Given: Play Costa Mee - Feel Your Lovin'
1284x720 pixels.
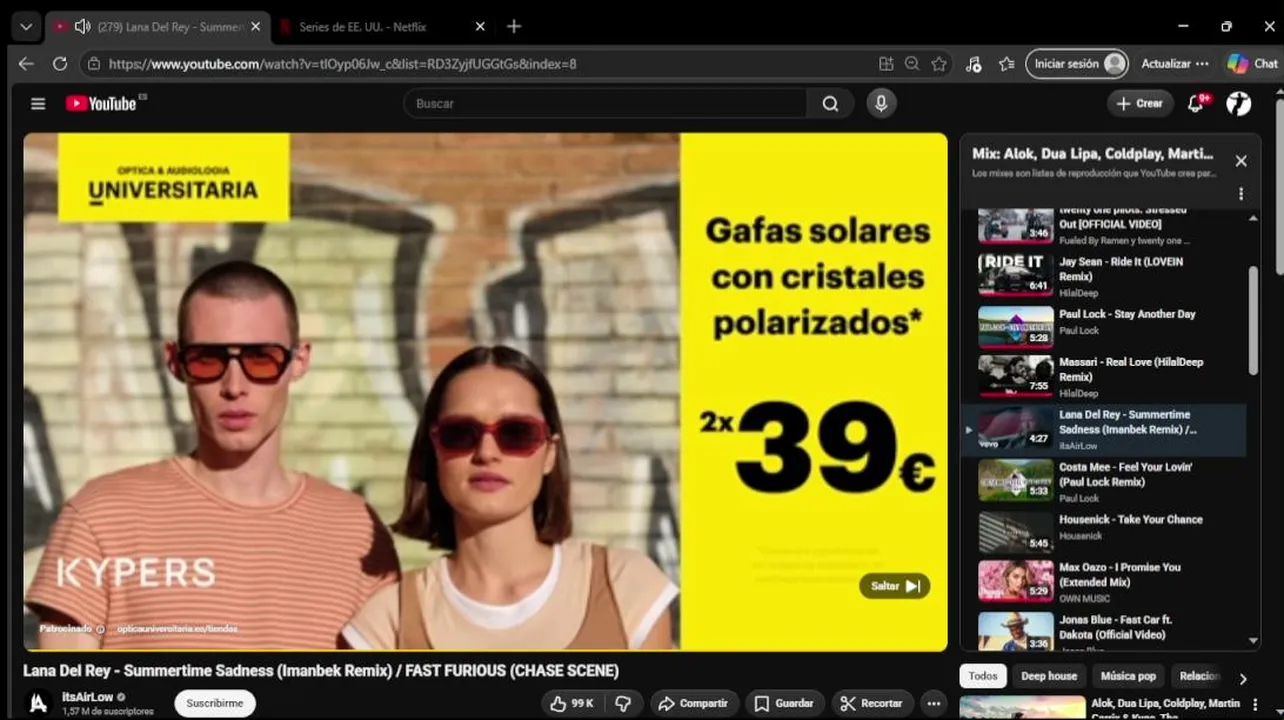Looking at the screenshot, I should point(1104,482).
